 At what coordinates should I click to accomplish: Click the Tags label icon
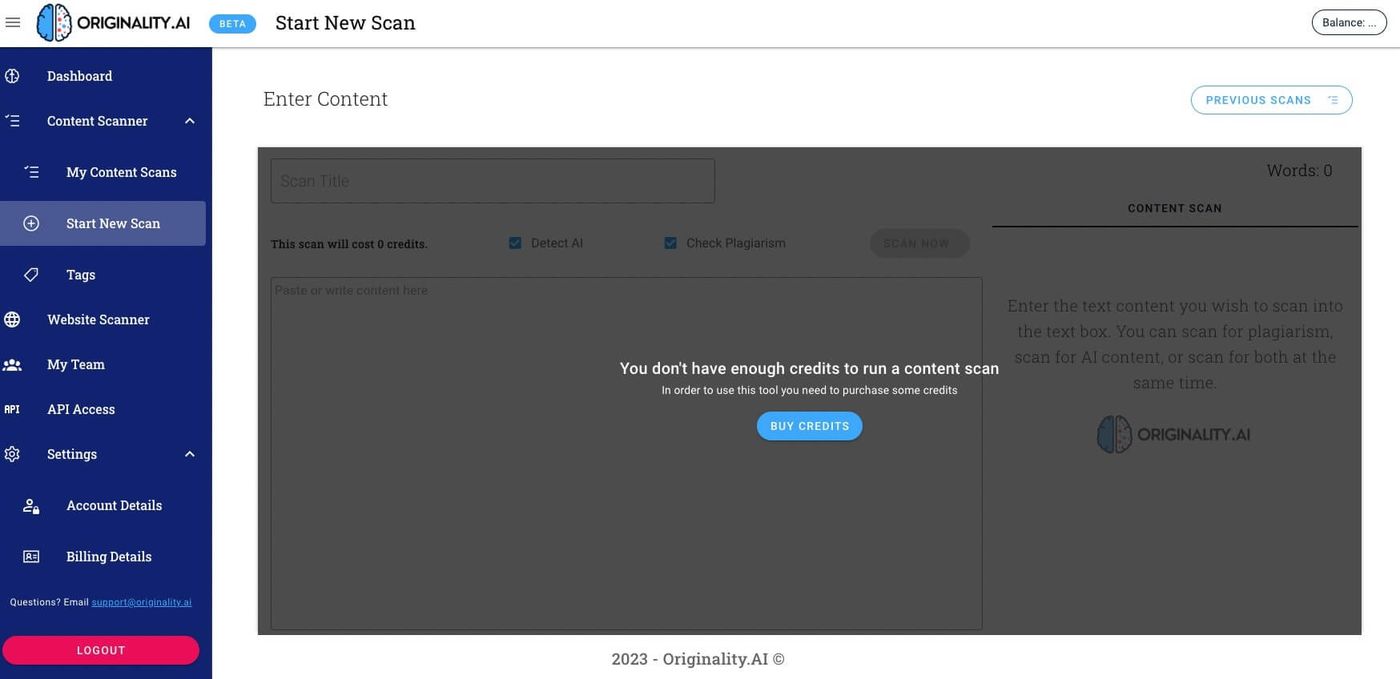tap(31, 274)
